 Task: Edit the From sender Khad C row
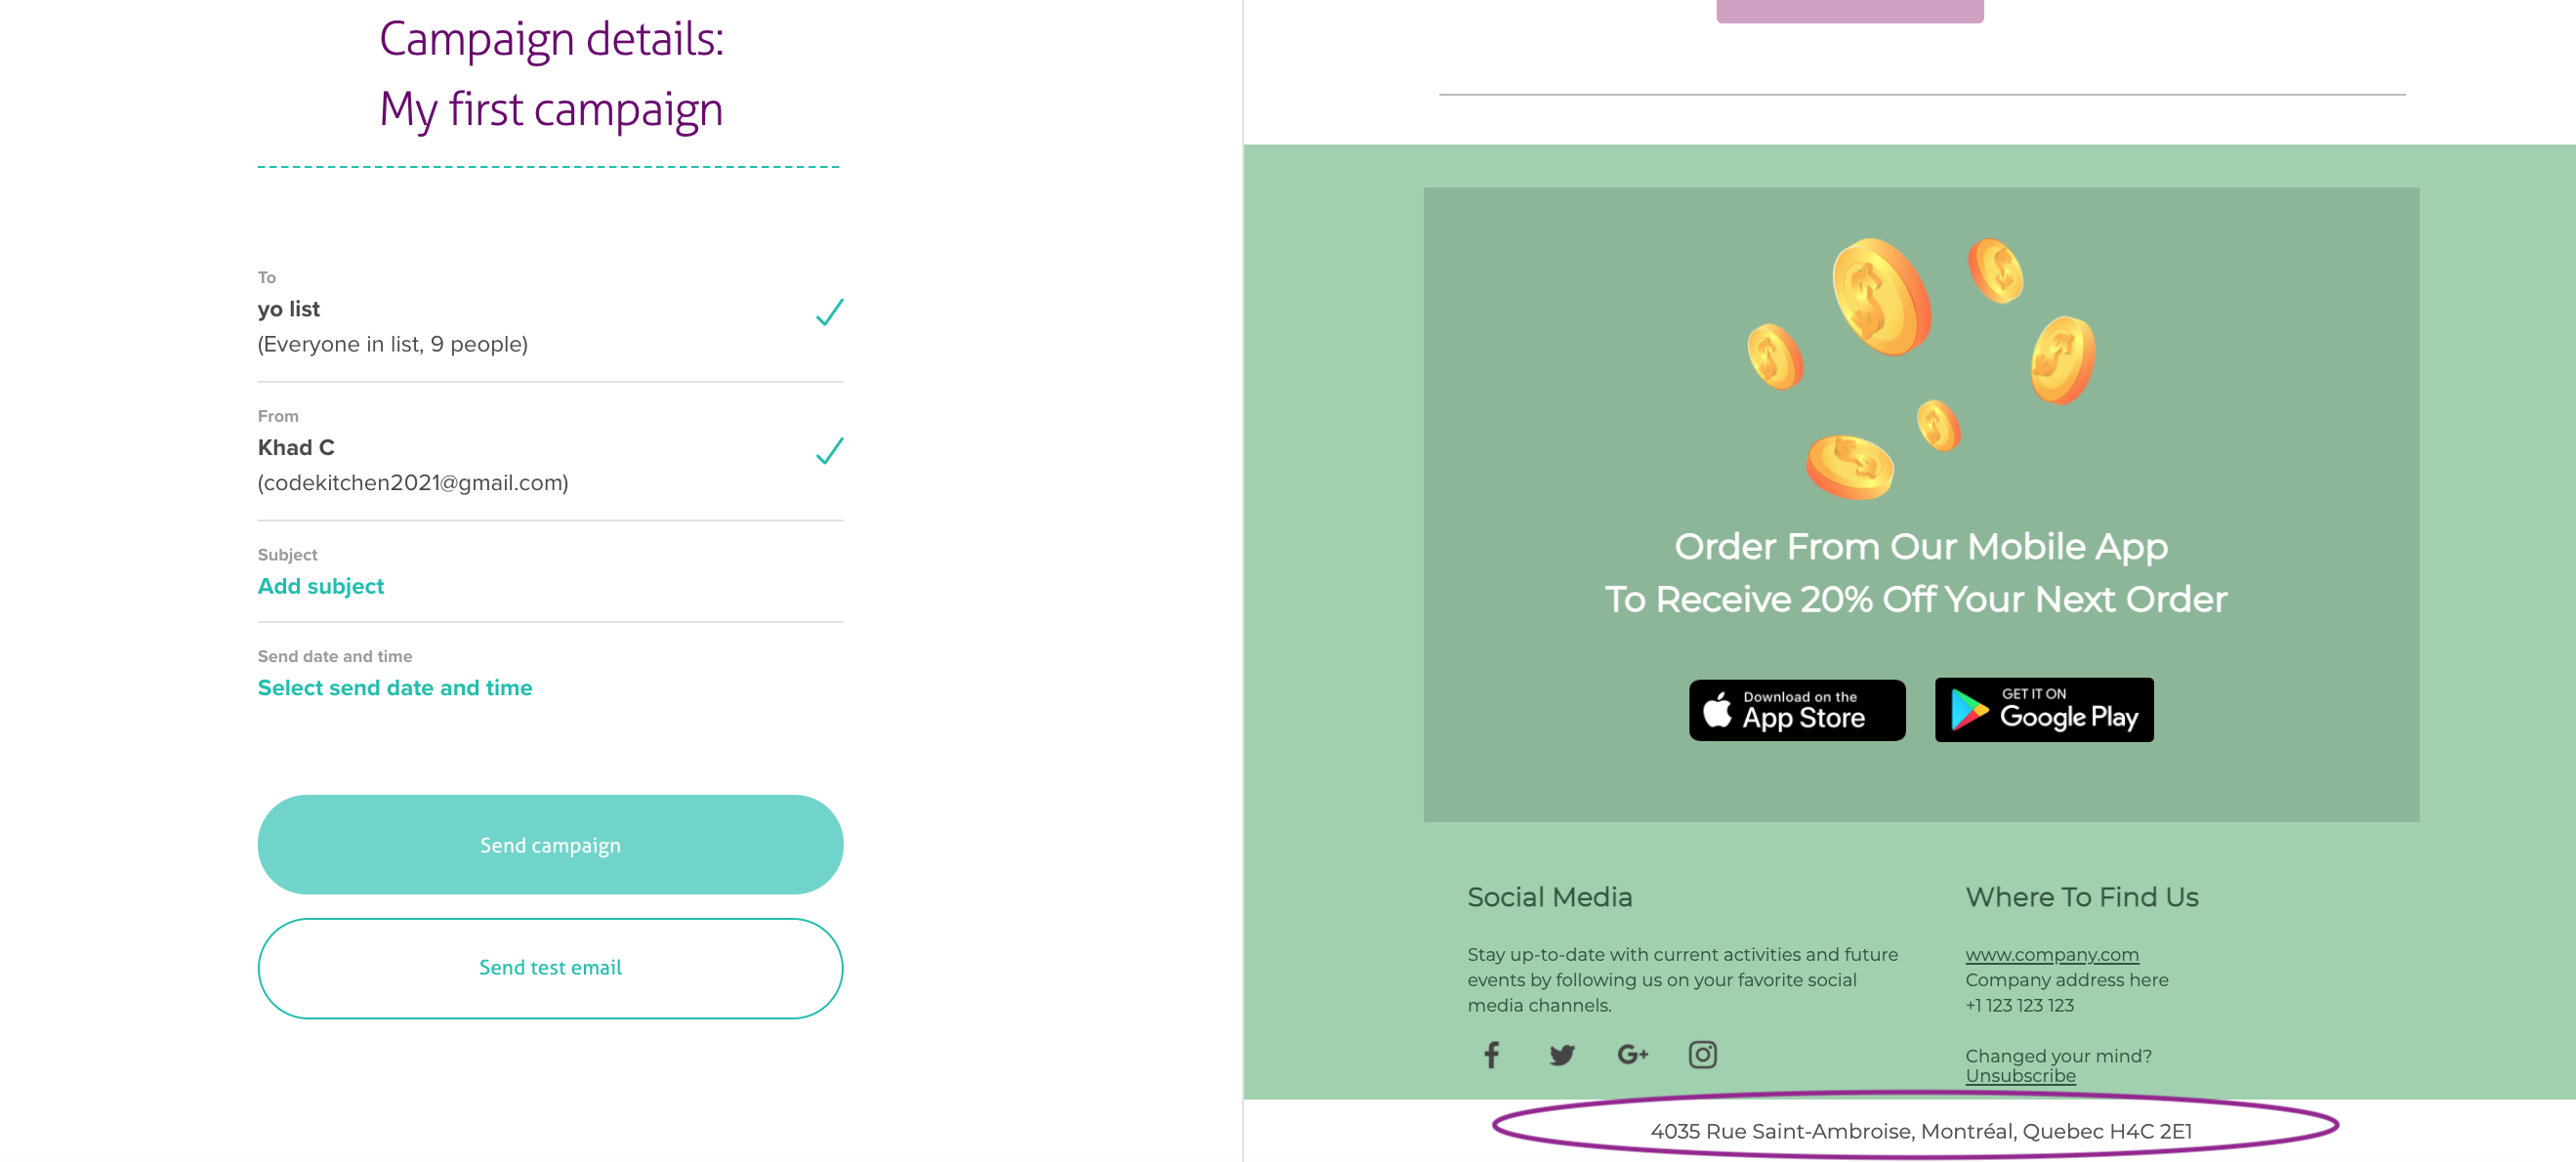[x=550, y=451]
